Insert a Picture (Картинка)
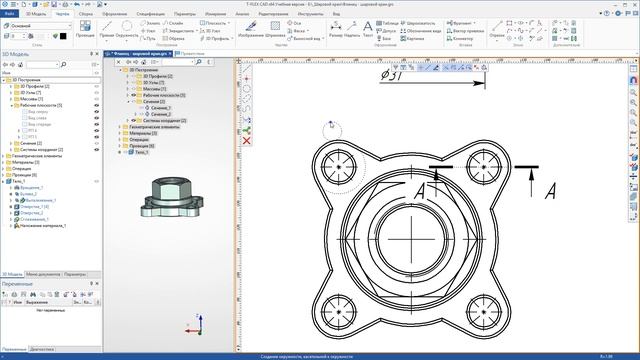 pos(412,38)
